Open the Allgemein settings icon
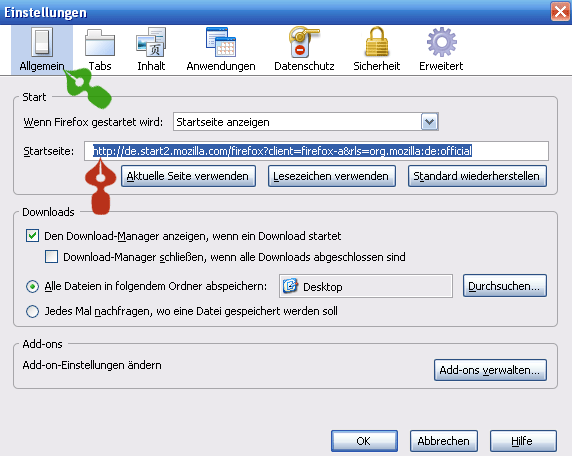Image resolution: width=572 pixels, height=456 pixels. (x=42, y=42)
